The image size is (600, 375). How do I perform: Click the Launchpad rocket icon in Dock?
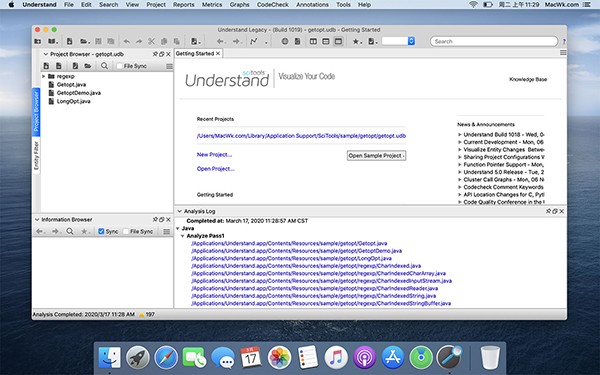pyautogui.click(x=138, y=357)
